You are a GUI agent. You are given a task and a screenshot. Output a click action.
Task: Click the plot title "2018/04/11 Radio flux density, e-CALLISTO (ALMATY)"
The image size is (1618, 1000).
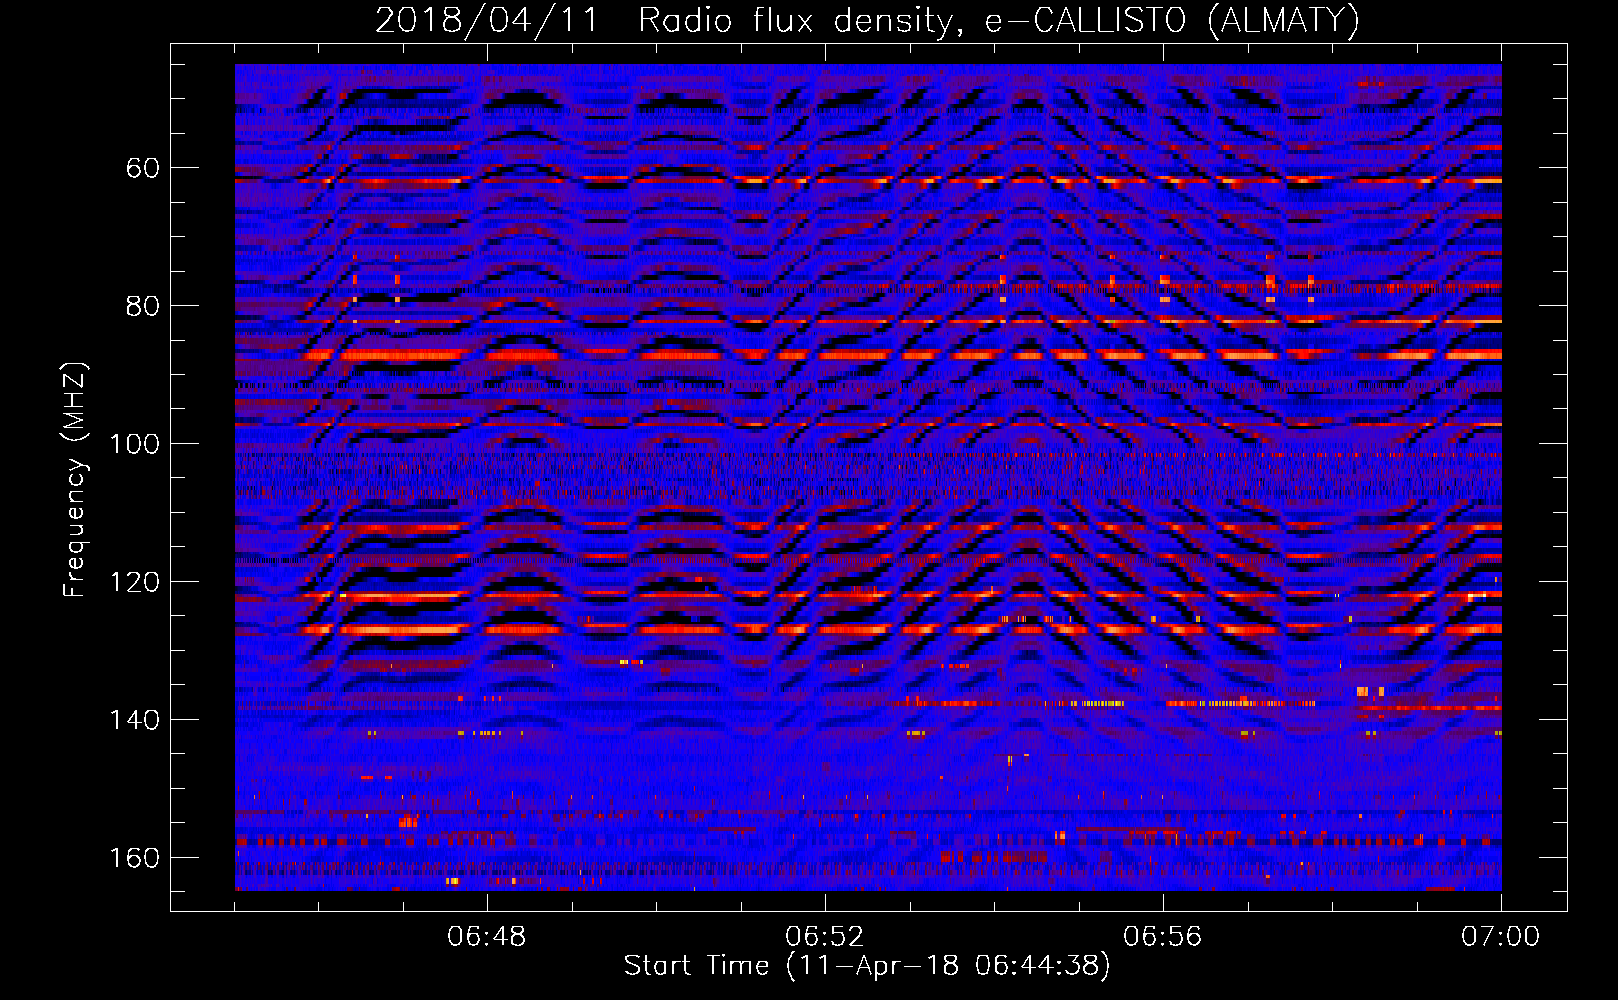click(x=867, y=20)
